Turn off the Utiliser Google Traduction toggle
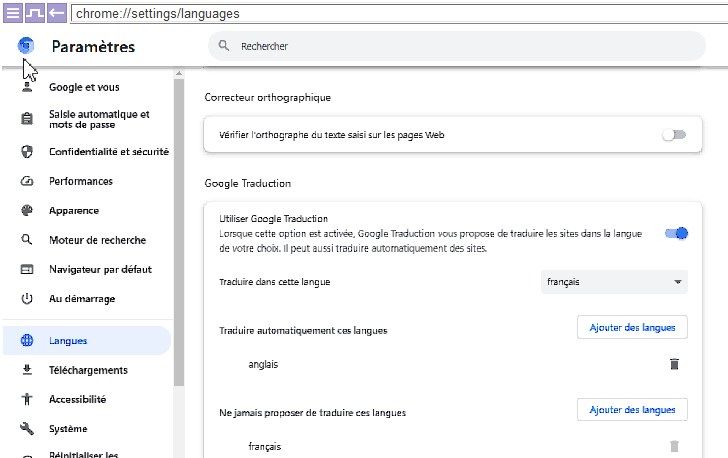This screenshot has height=458, width=728. click(676, 233)
